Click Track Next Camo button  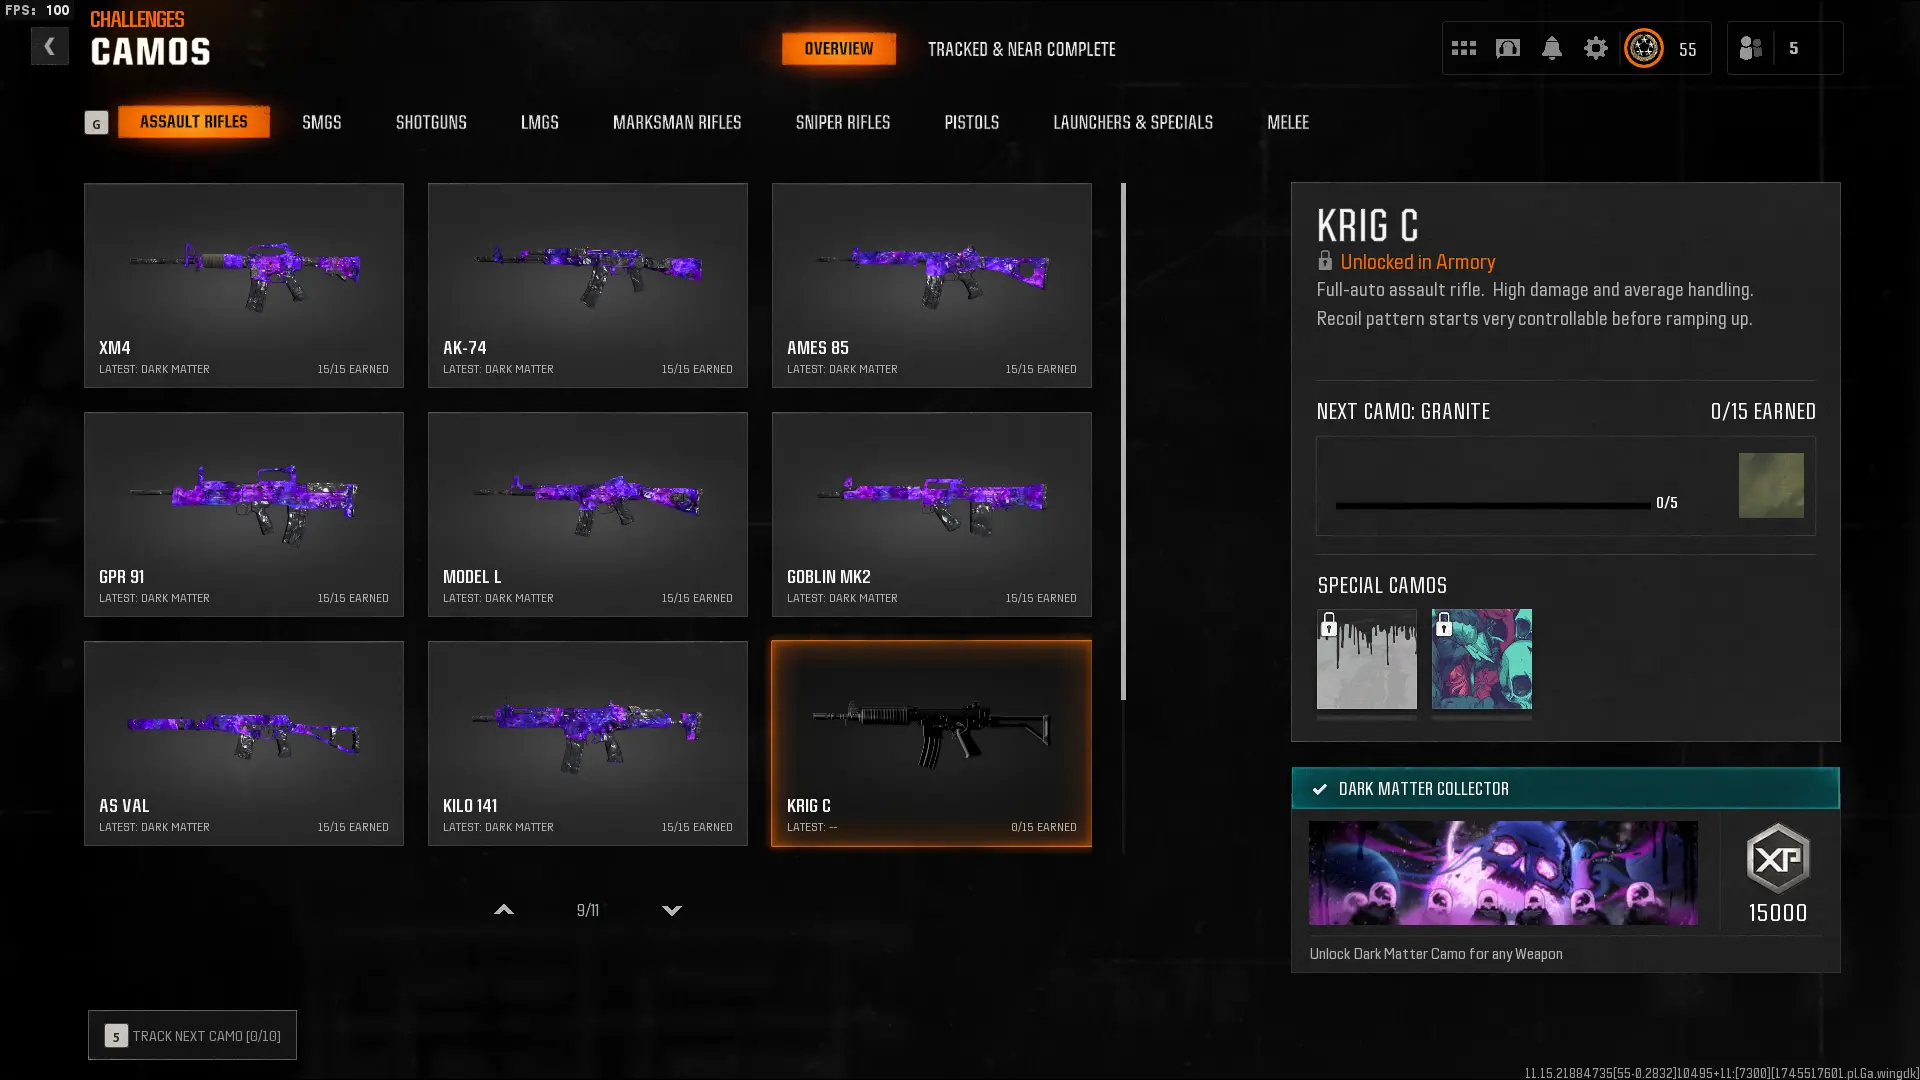[192, 1035]
